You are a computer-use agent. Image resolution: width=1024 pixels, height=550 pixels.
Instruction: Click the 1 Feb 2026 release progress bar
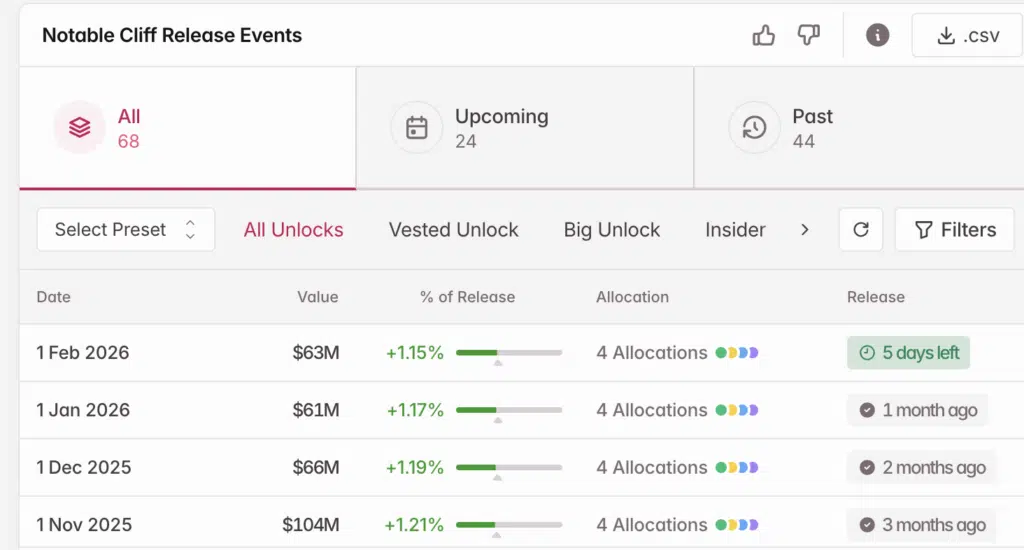coord(508,353)
